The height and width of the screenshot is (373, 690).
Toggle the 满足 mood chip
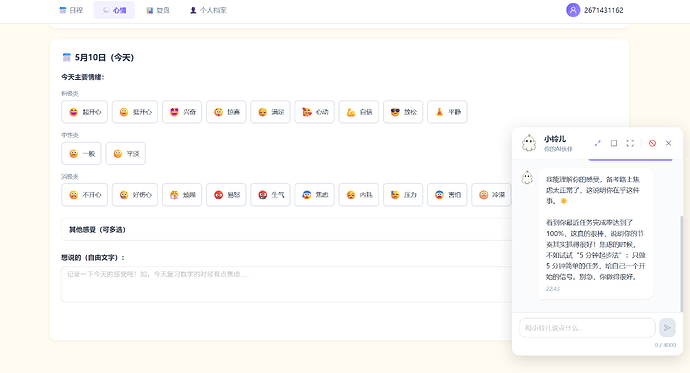point(270,112)
